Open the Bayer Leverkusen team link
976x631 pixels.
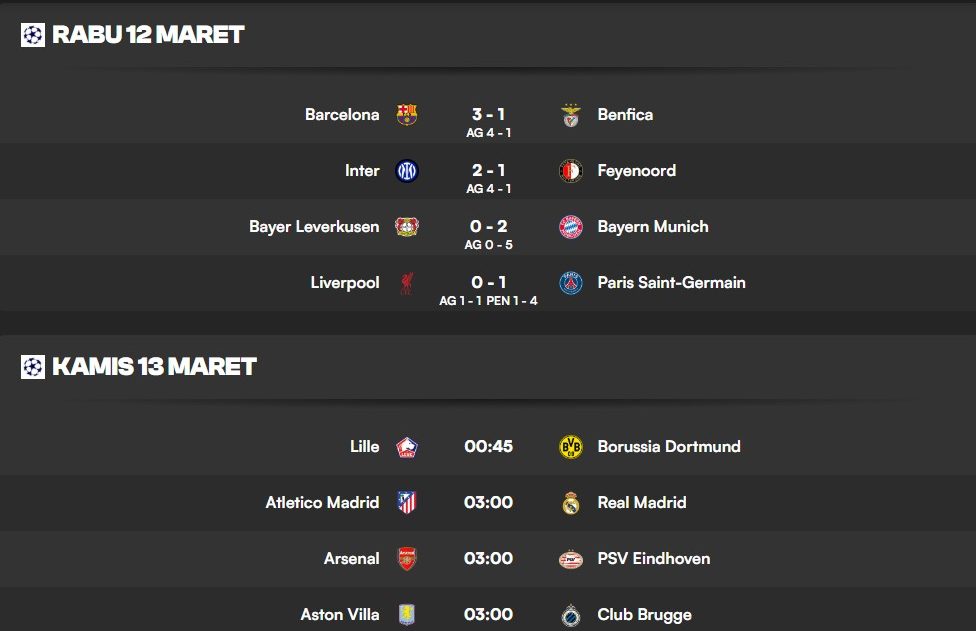pos(314,227)
